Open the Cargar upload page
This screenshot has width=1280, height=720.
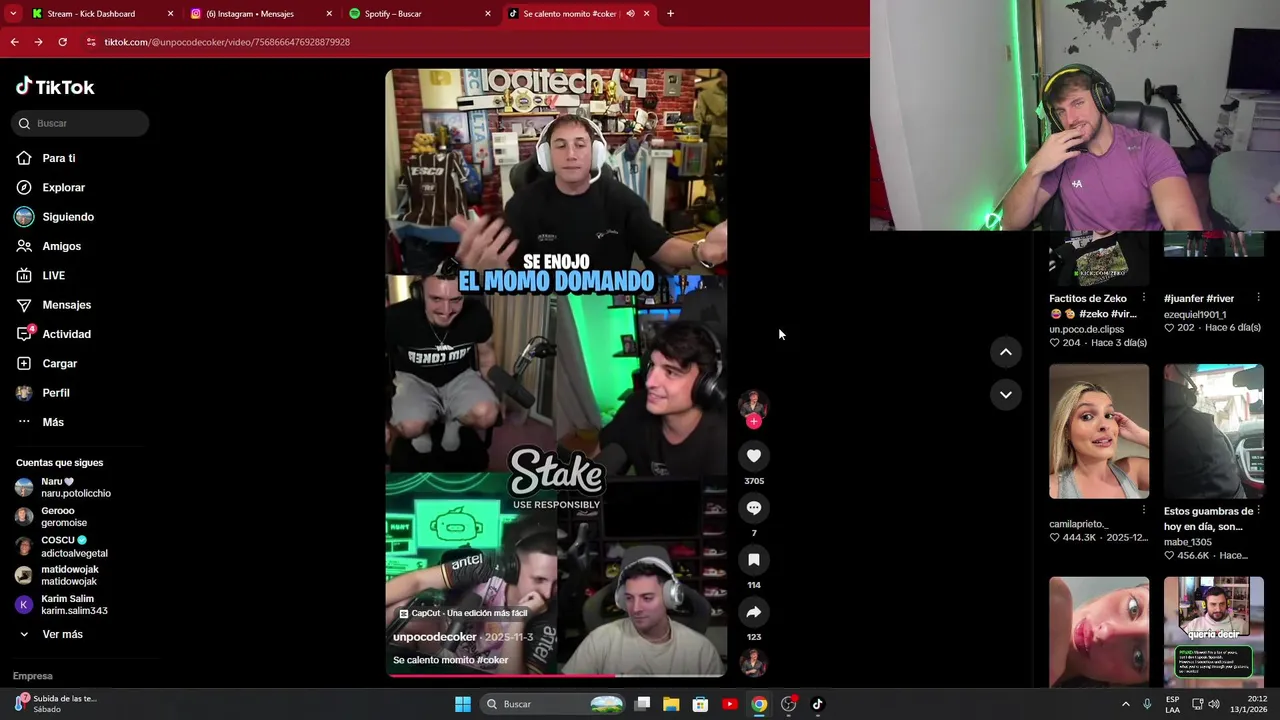[59, 363]
